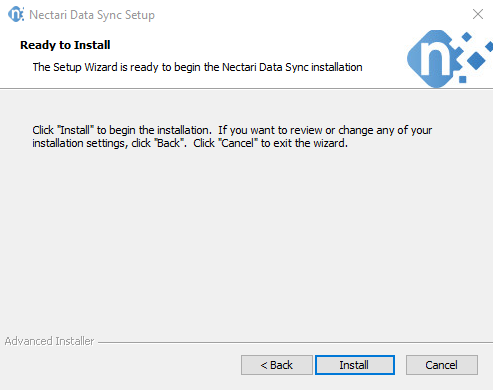
Task: Click the small diamond atop the Nectari logo
Action: tap(467, 37)
